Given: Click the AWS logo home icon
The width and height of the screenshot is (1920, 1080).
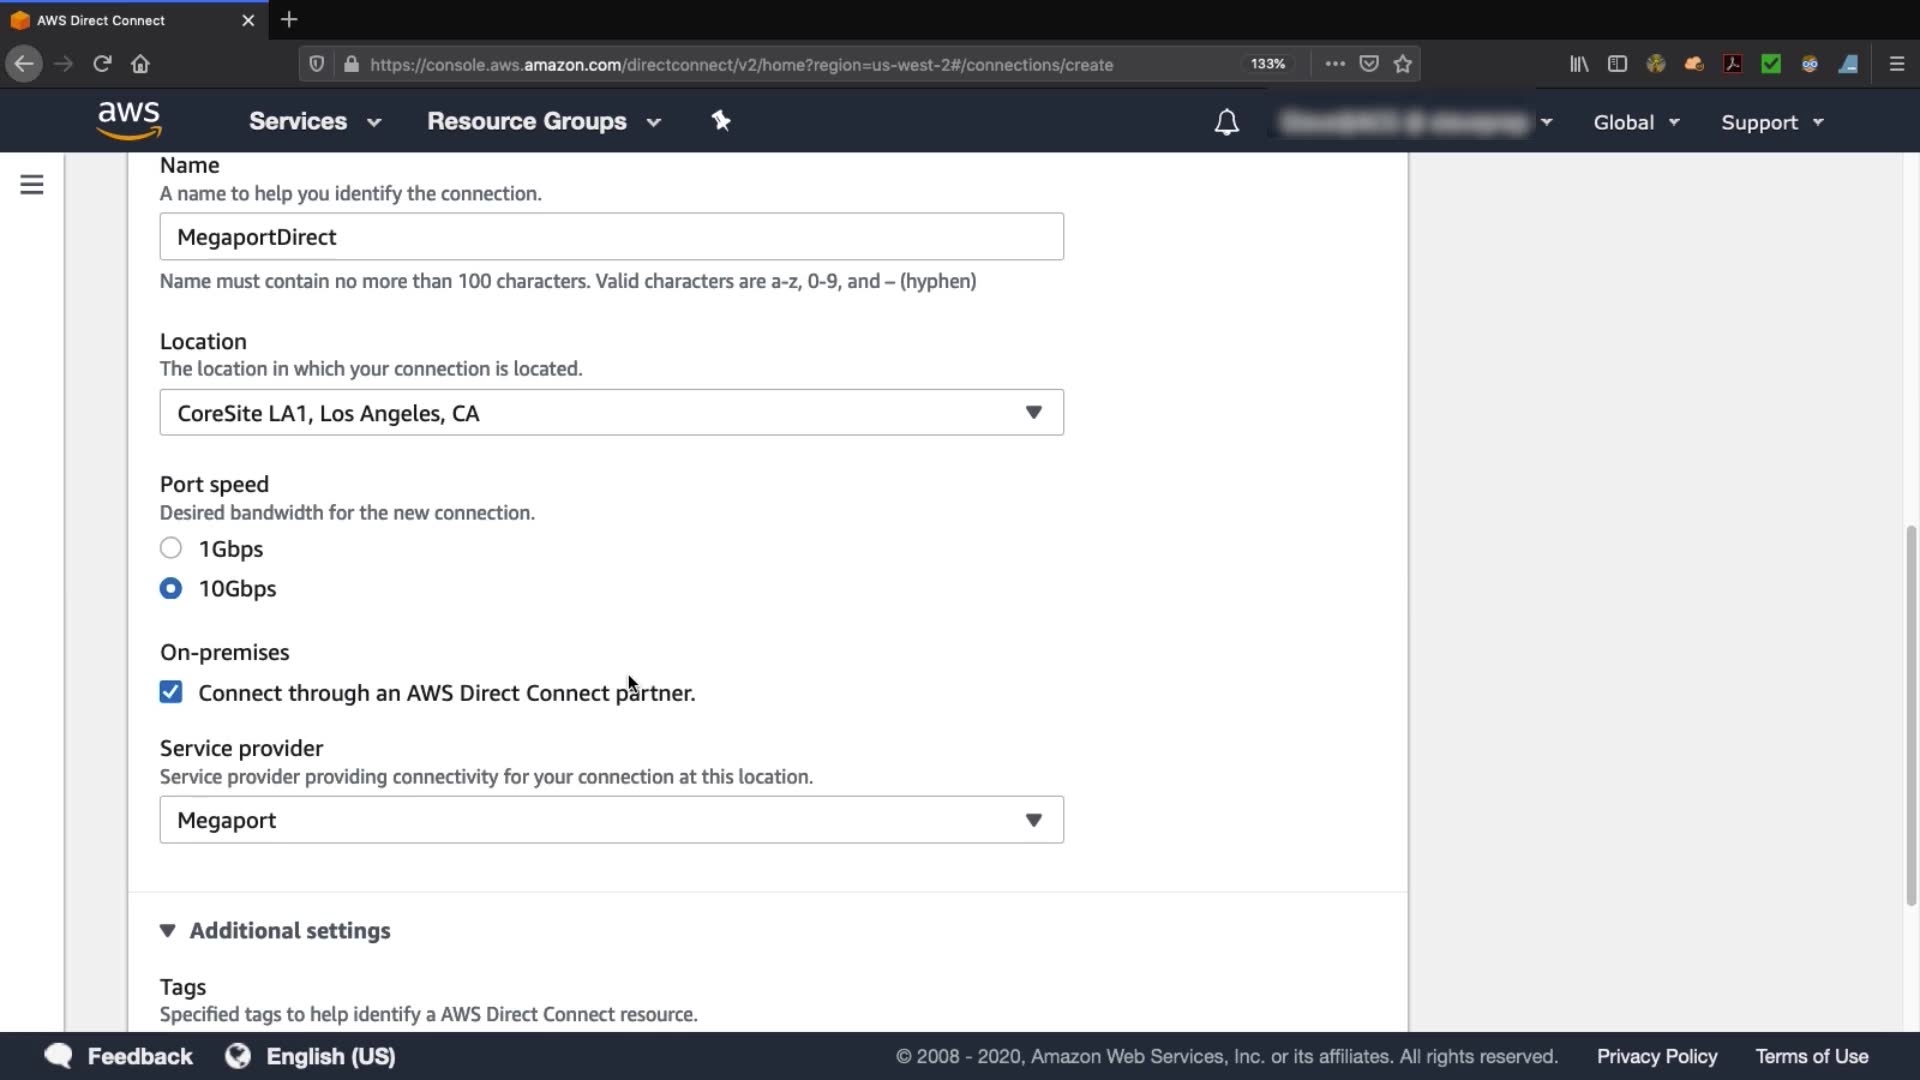Looking at the screenshot, I should tap(129, 121).
